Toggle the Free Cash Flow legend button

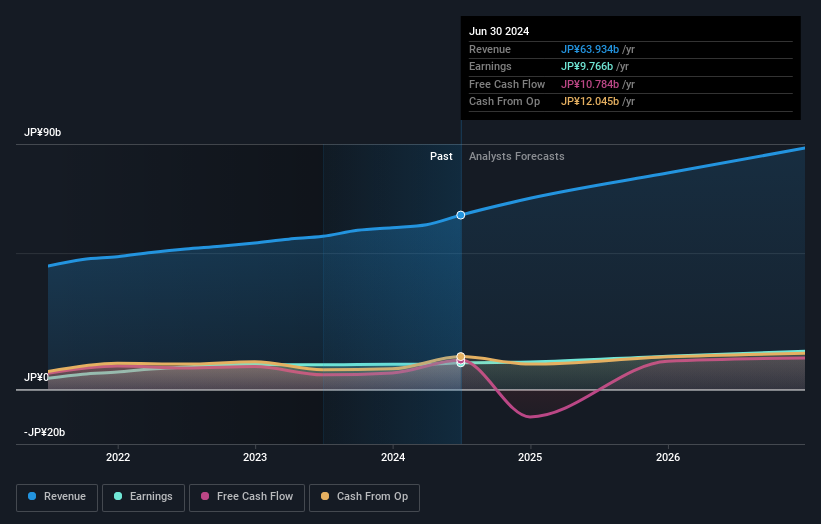pyautogui.click(x=247, y=497)
